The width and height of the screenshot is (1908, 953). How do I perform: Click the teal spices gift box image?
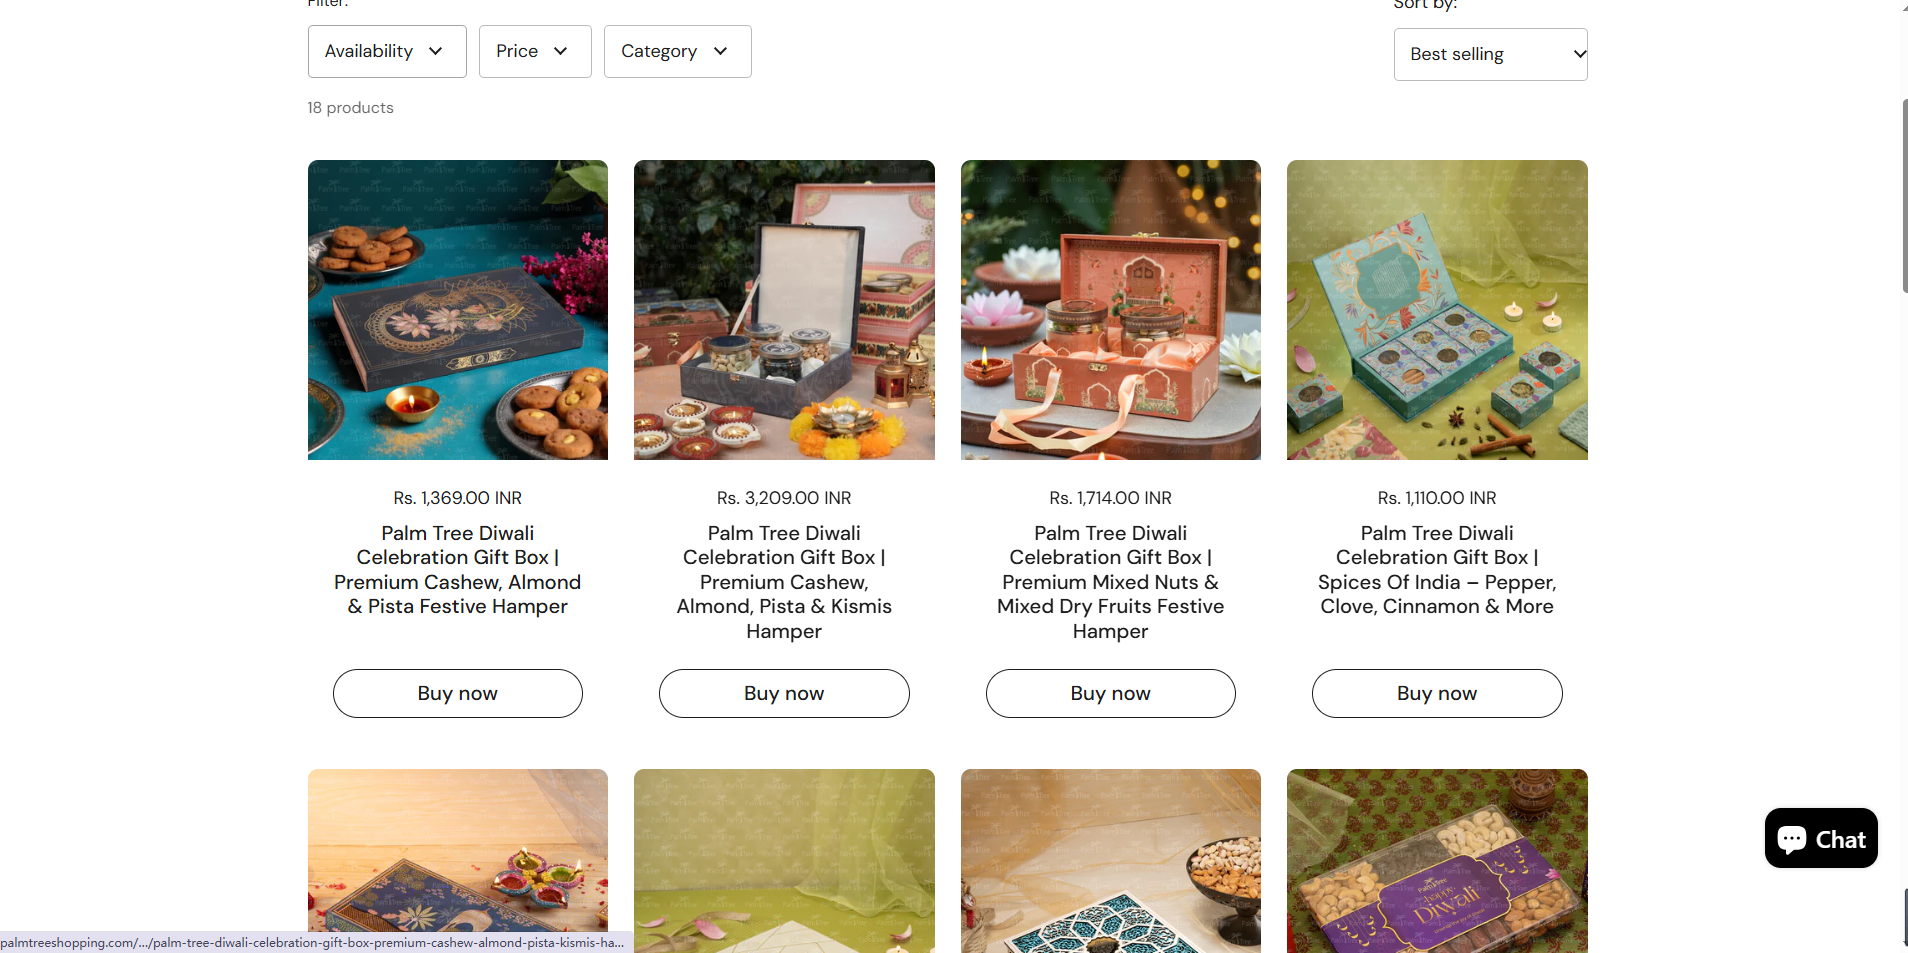[1436, 310]
